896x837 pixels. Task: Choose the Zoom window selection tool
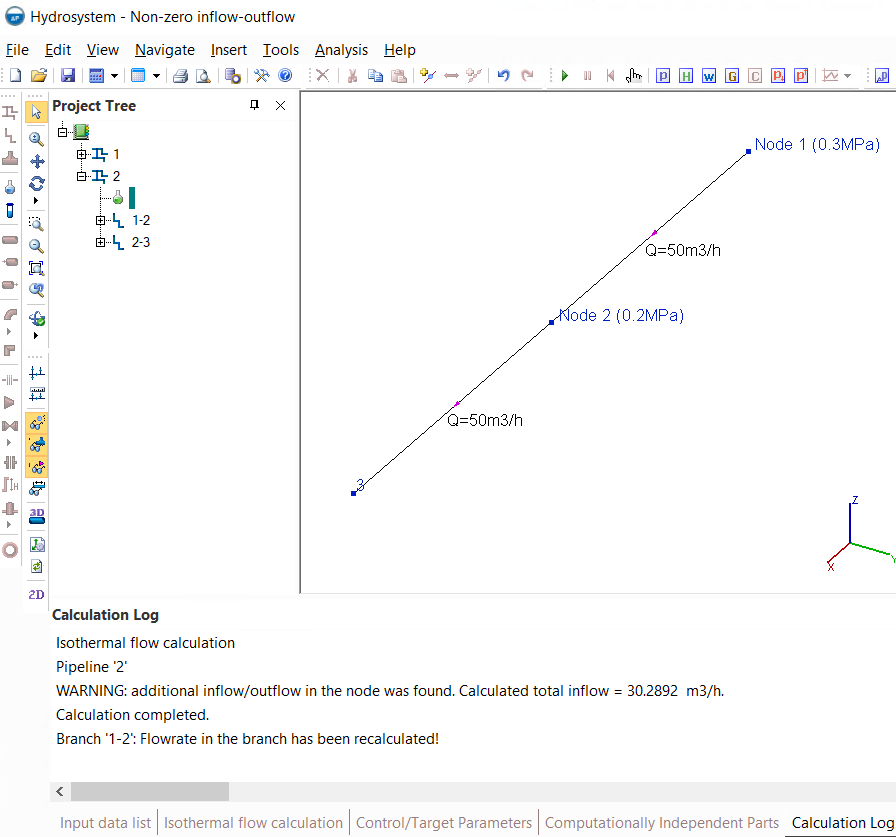(37, 224)
